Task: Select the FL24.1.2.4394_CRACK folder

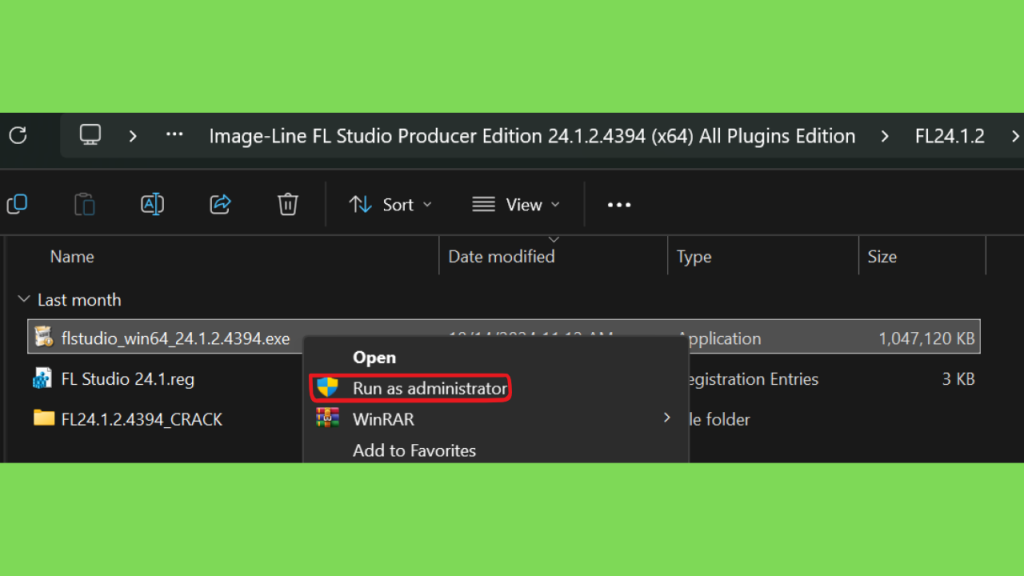Action: tap(141, 419)
